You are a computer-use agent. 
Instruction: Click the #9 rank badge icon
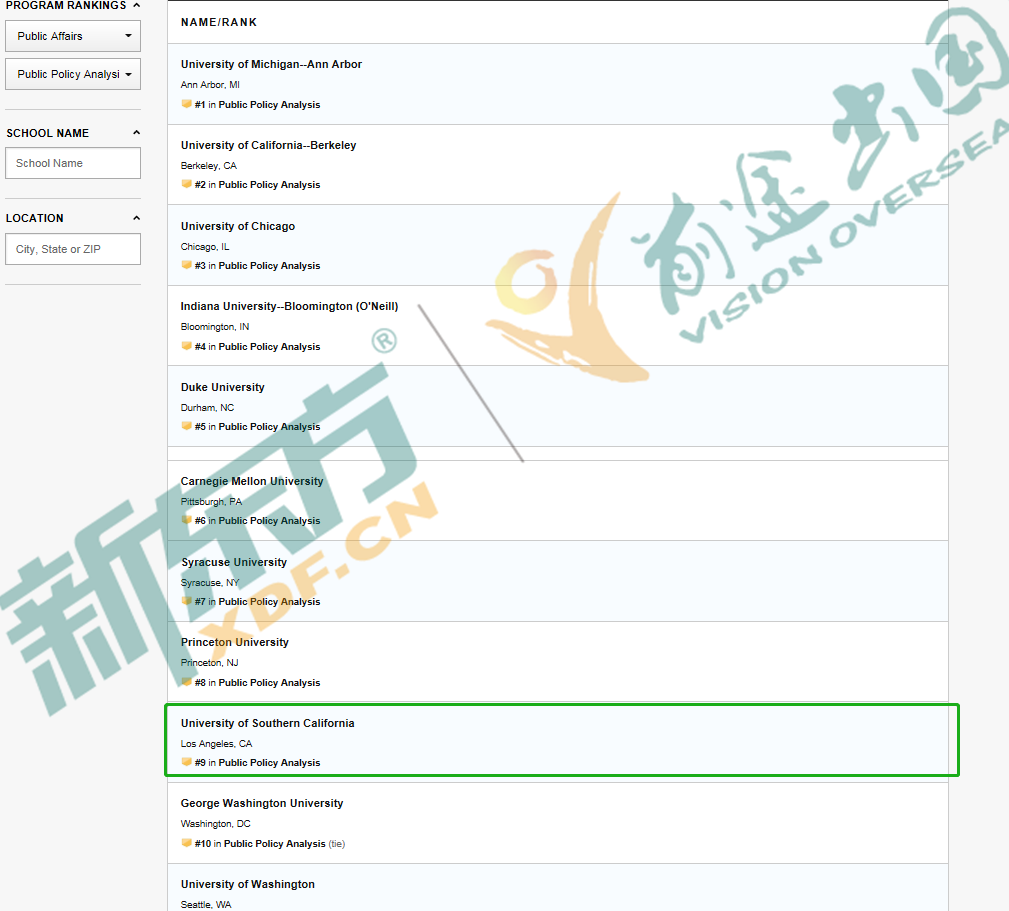pos(187,762)
